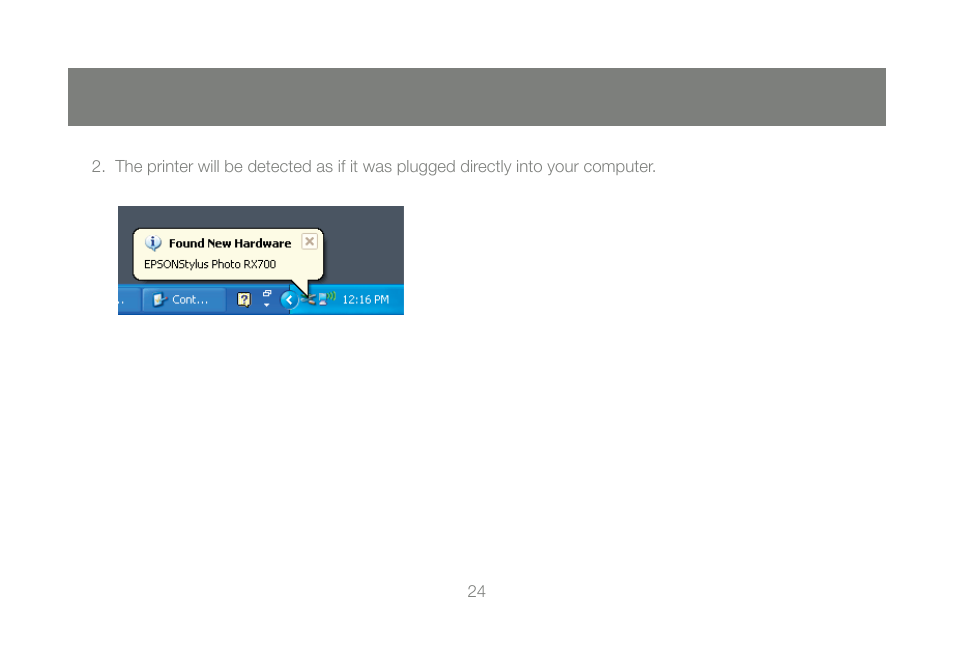This screenshot has width=954, height=665.
Task: Click the step 2 printer detected sentence
Action: [x=385, y=167]
